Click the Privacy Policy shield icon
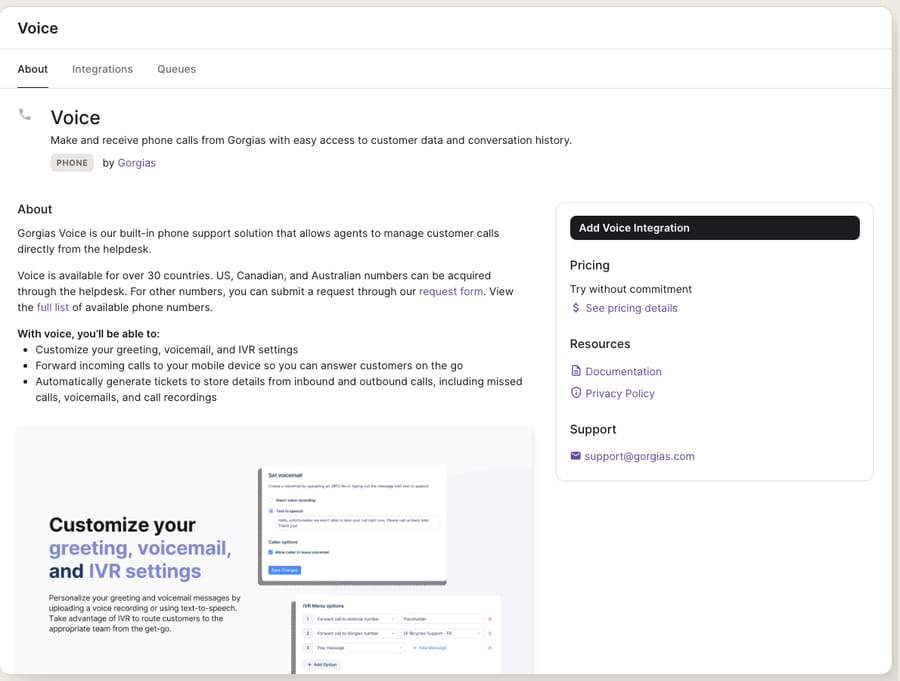 pyautogui.click(x=576, y=393)
